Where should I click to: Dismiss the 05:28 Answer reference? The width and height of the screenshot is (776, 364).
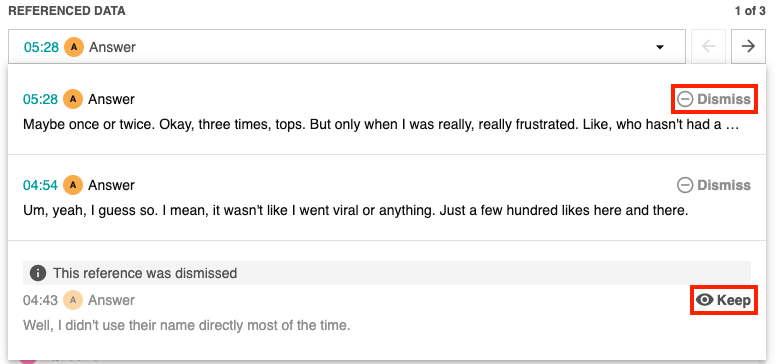coord(714,99)
